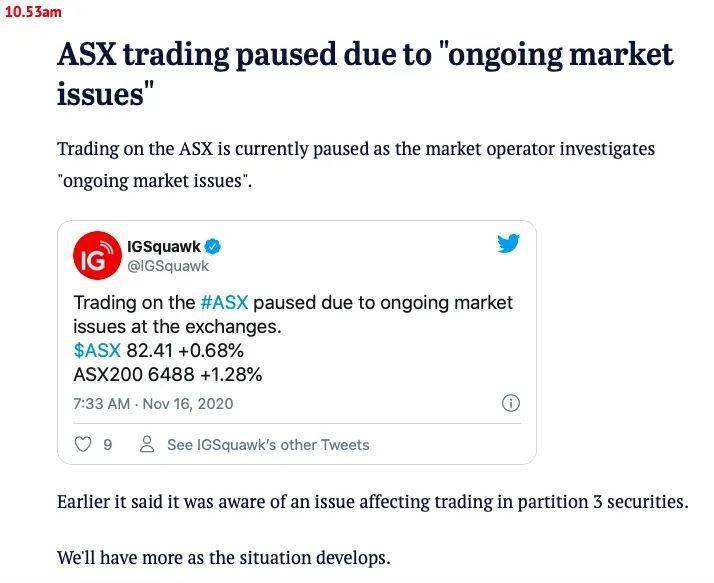Open the tweet info icon
This screenshot has width=714, height=583.
coord(510,403)
